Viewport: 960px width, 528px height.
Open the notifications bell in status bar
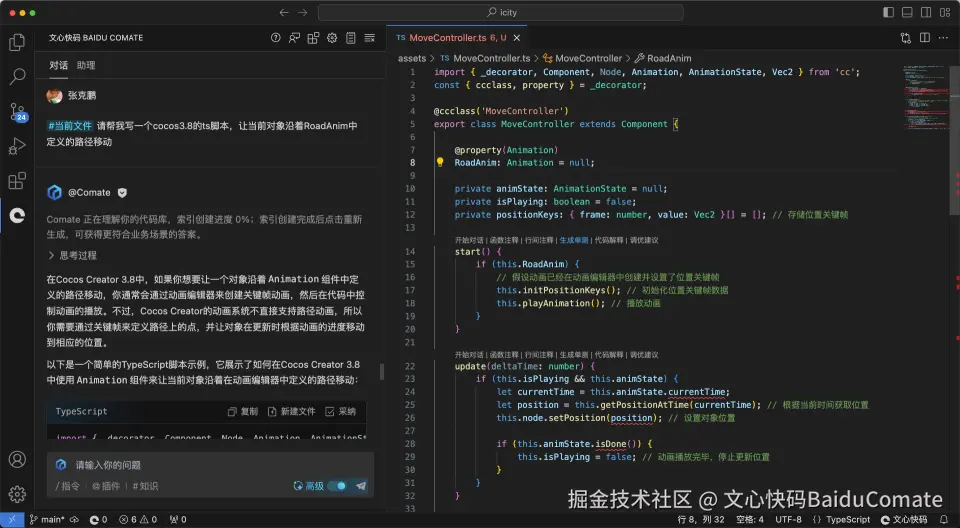point(943,519)
